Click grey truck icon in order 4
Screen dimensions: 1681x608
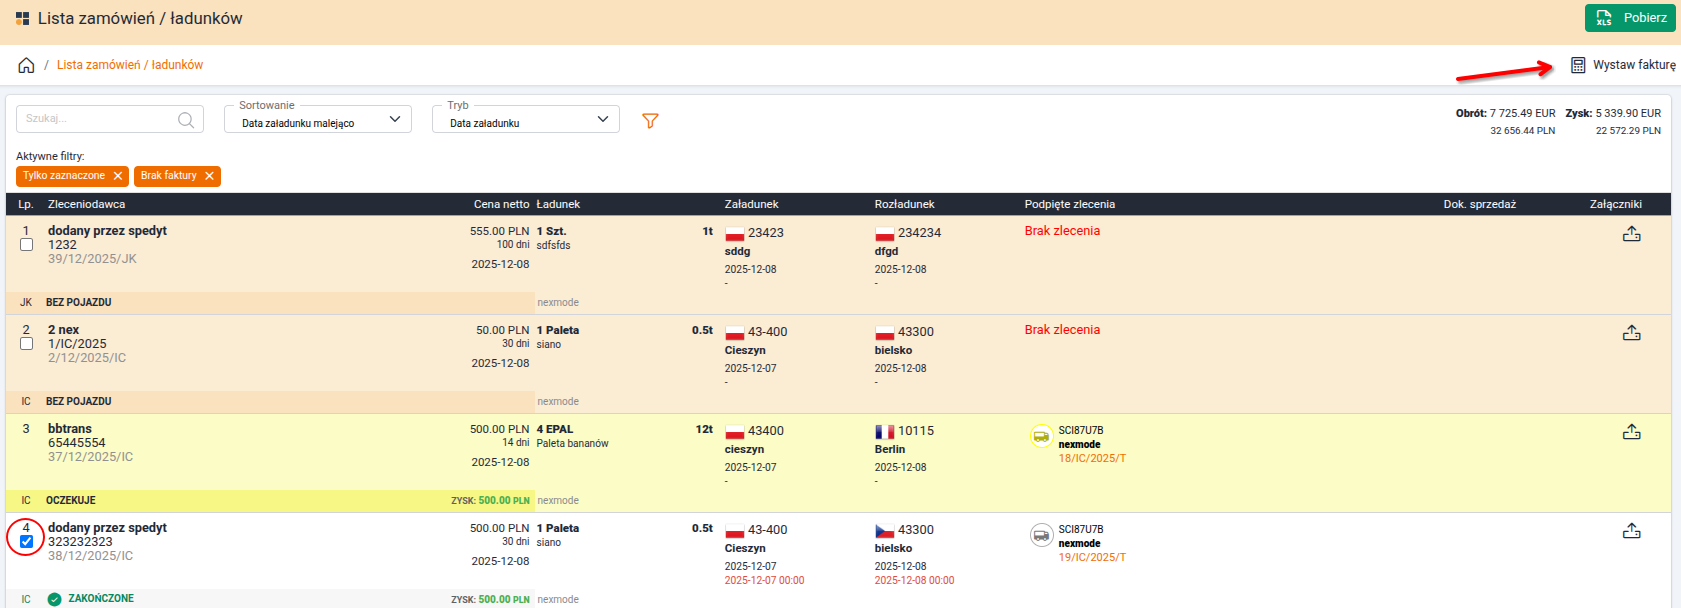[x=1041, y=536]
